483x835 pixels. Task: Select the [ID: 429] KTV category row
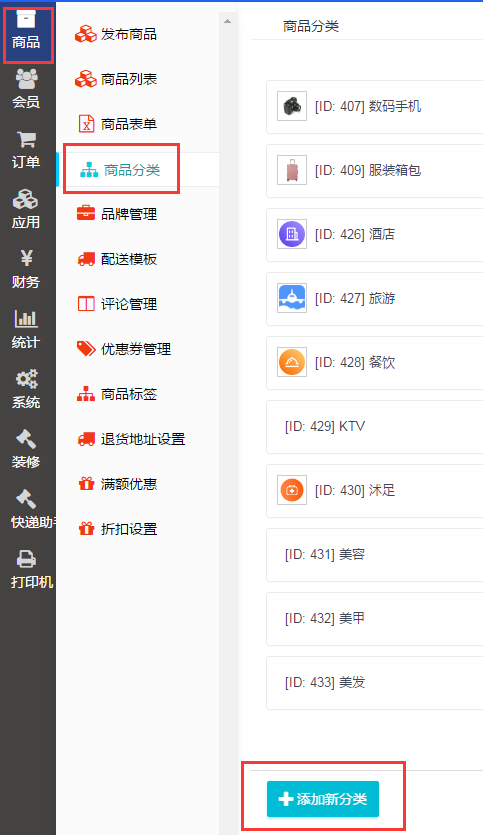[x=374, y=427]
